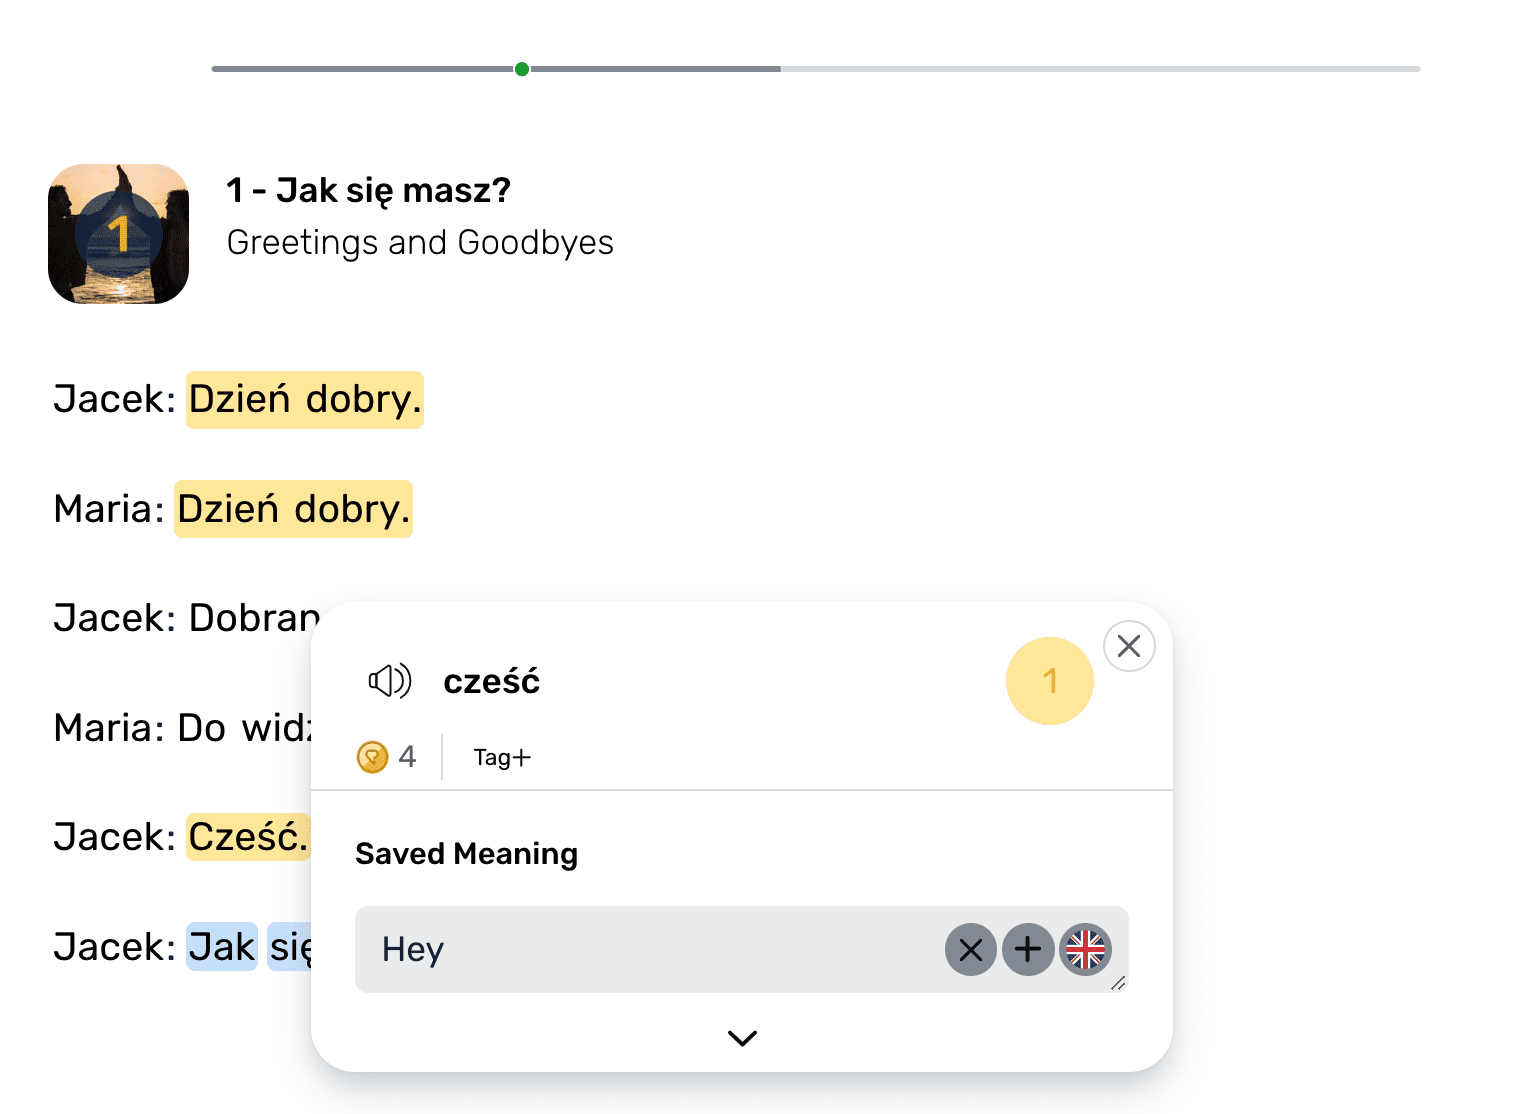The width and height of the screenshot is (1536, 1114).
Task: Click the speaker icon beside the word cześć
Action: 388,681
